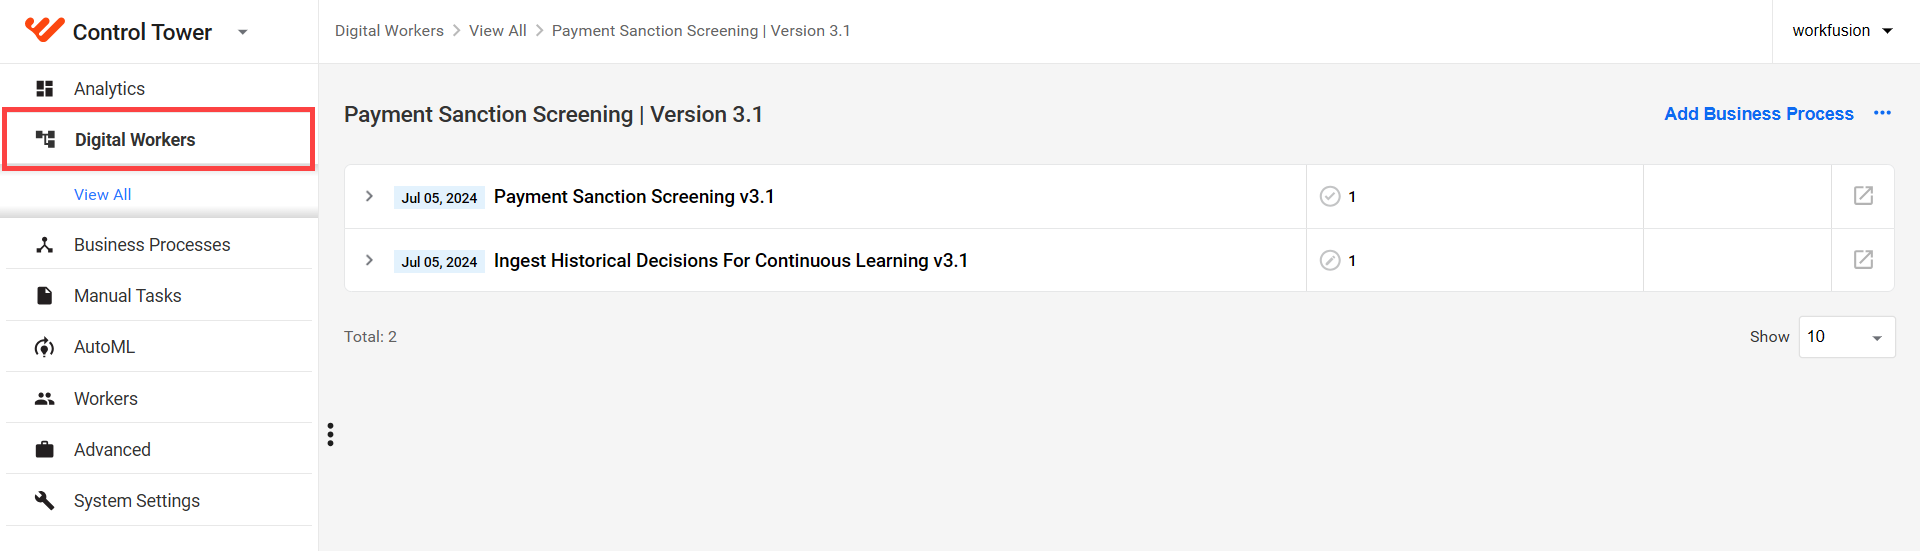Screen dimensions: 1920x551
Task: Click status circle in Payment Sanction Screening row
Action: [x=1330, y=196]
